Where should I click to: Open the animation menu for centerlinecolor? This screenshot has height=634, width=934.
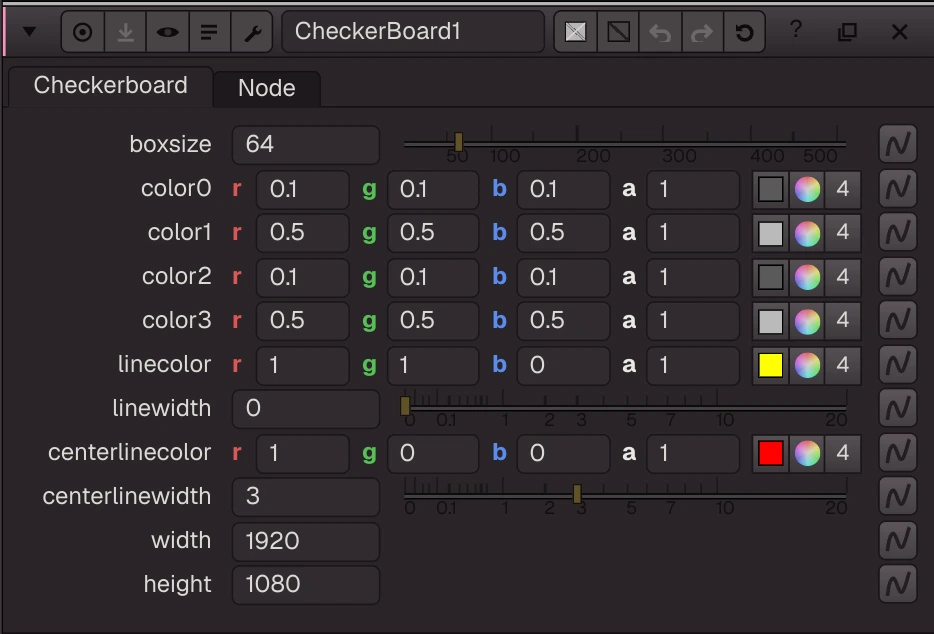898,452
